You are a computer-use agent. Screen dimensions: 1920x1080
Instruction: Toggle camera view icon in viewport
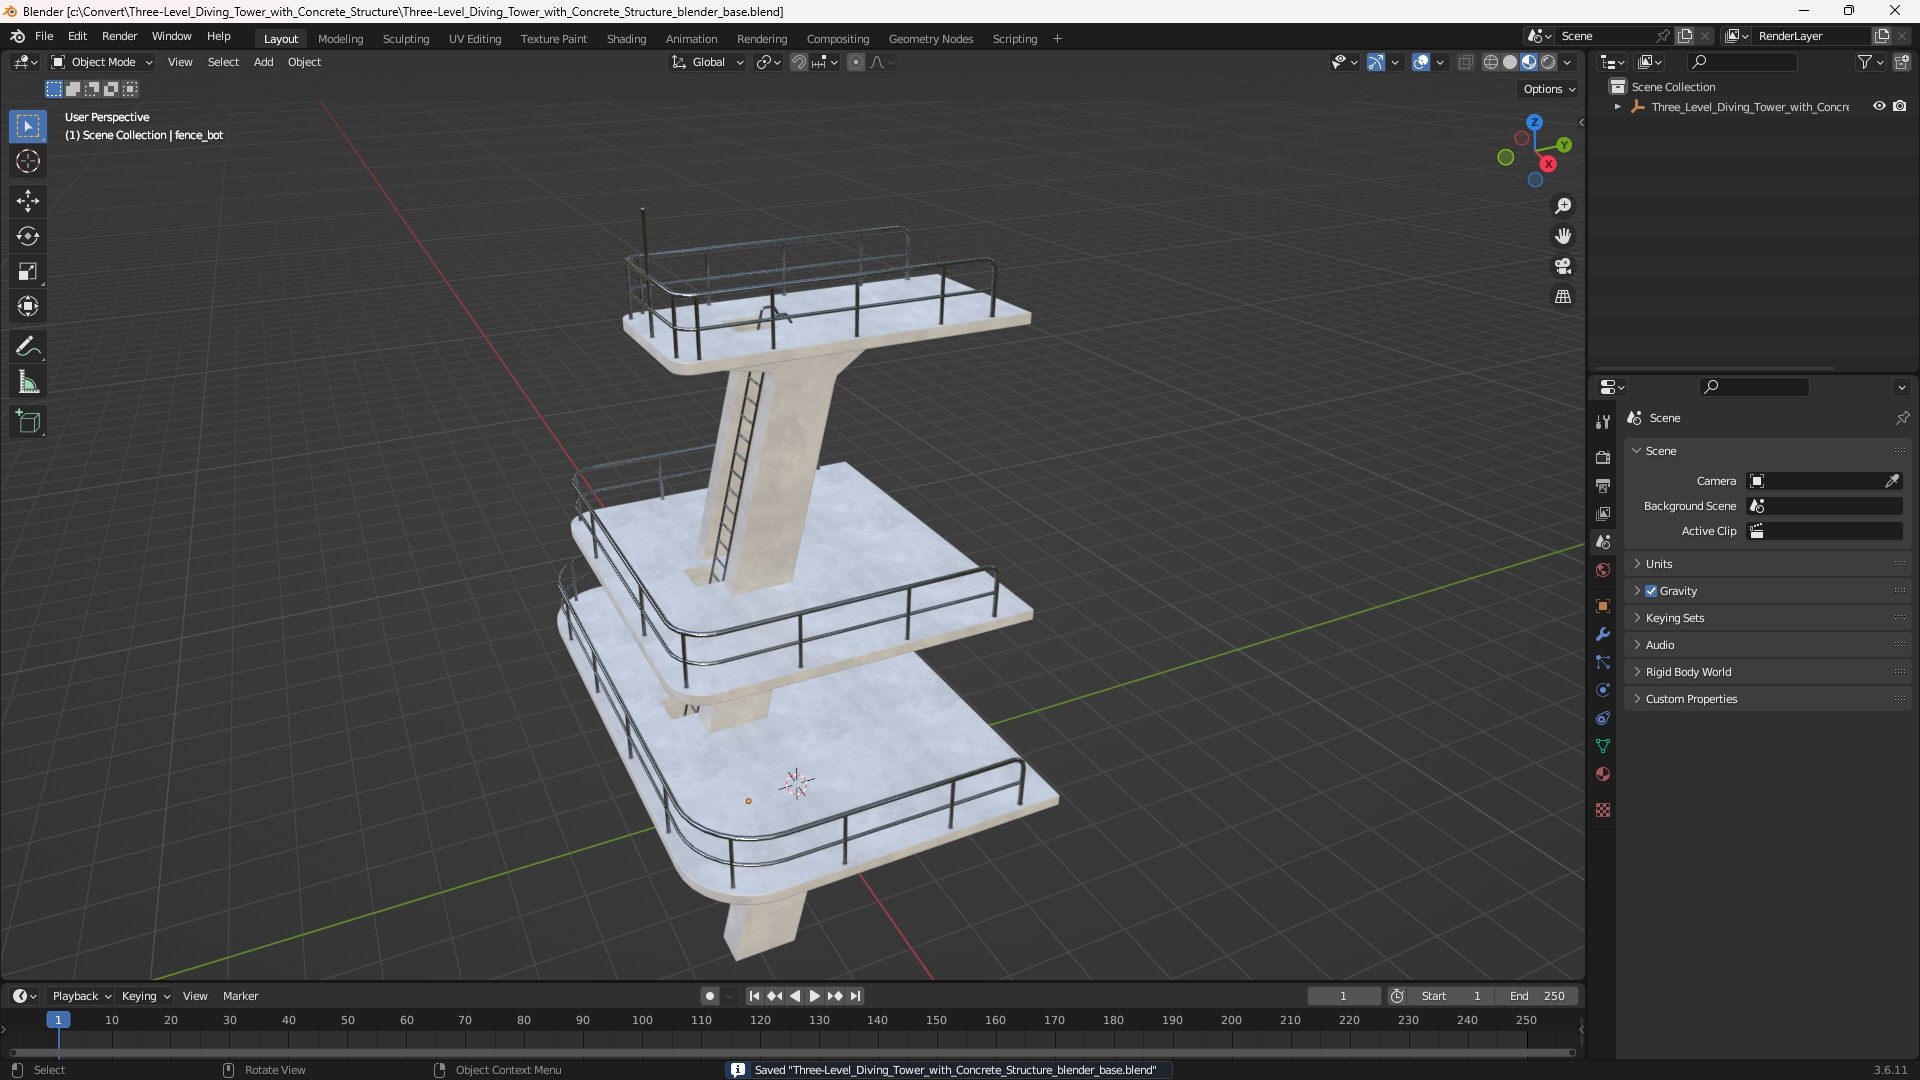click(1562, 266)
